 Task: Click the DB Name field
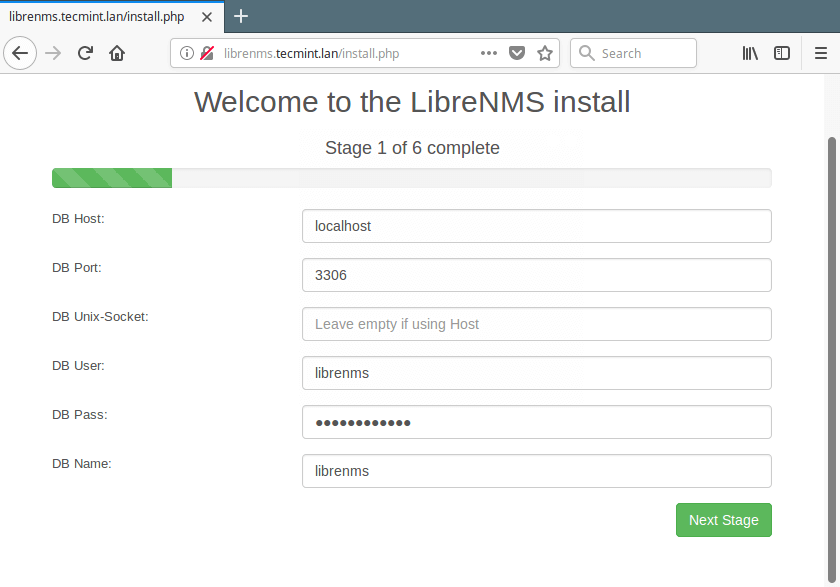[537, 471]
